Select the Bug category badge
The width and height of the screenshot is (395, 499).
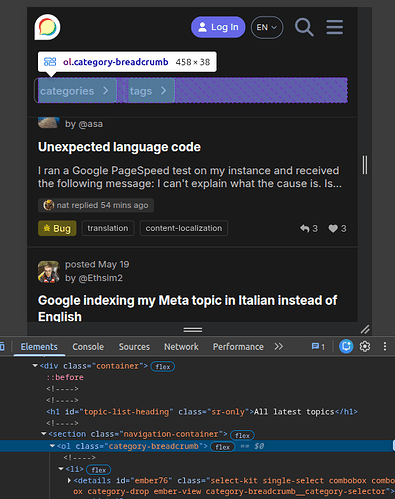57,228
